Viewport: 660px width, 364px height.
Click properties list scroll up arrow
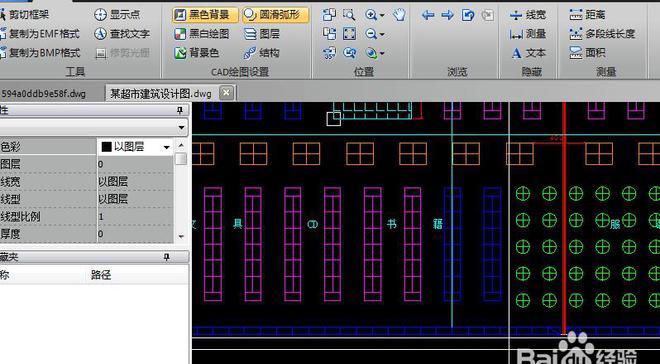(x=181, y=146)
